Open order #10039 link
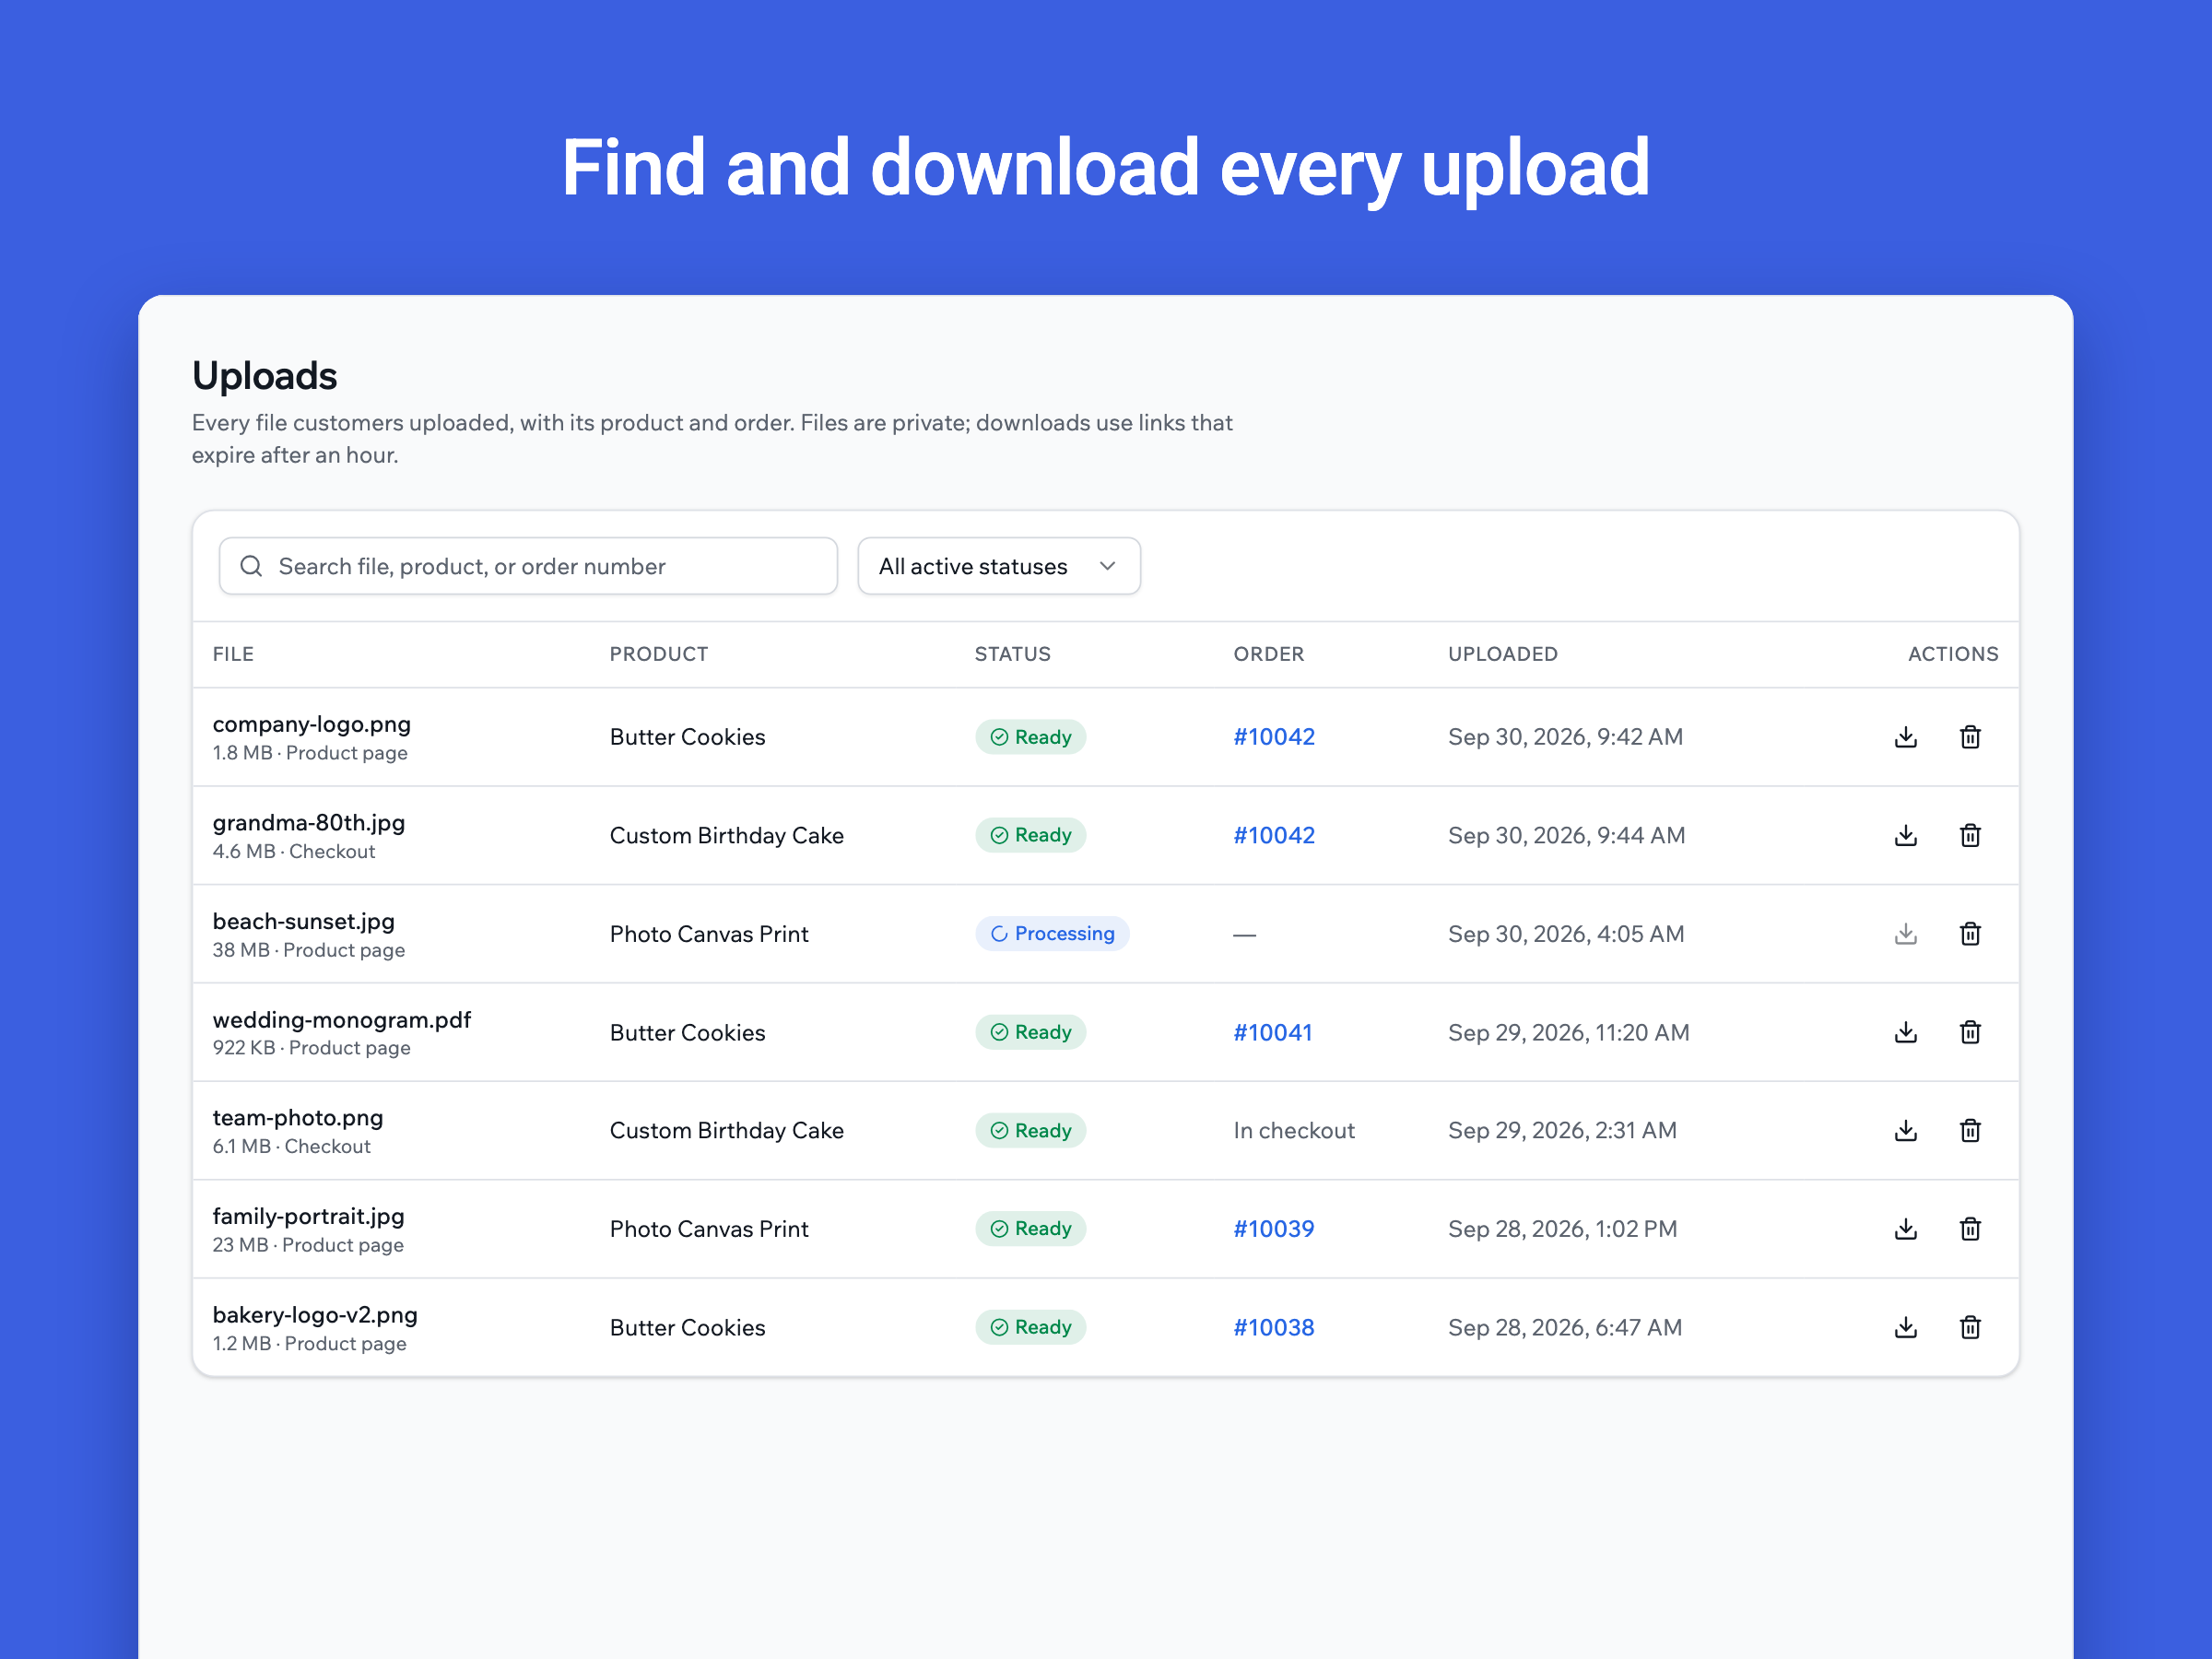 pyautogui.click(x=1273, y=1229)
